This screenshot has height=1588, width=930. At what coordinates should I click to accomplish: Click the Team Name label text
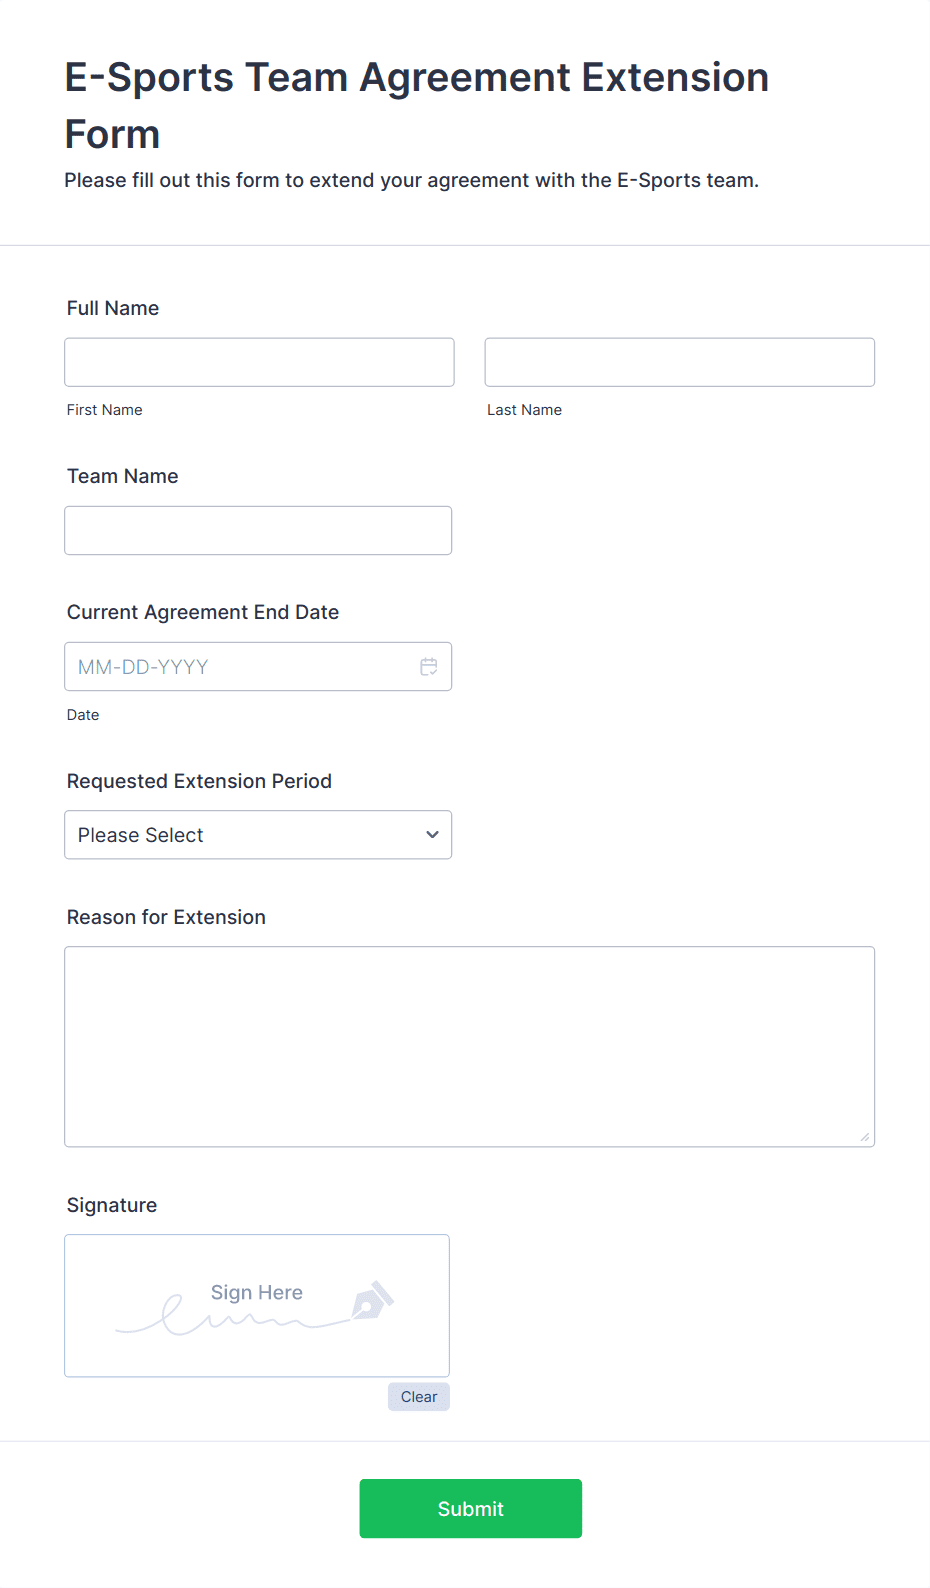click(123, 476)
